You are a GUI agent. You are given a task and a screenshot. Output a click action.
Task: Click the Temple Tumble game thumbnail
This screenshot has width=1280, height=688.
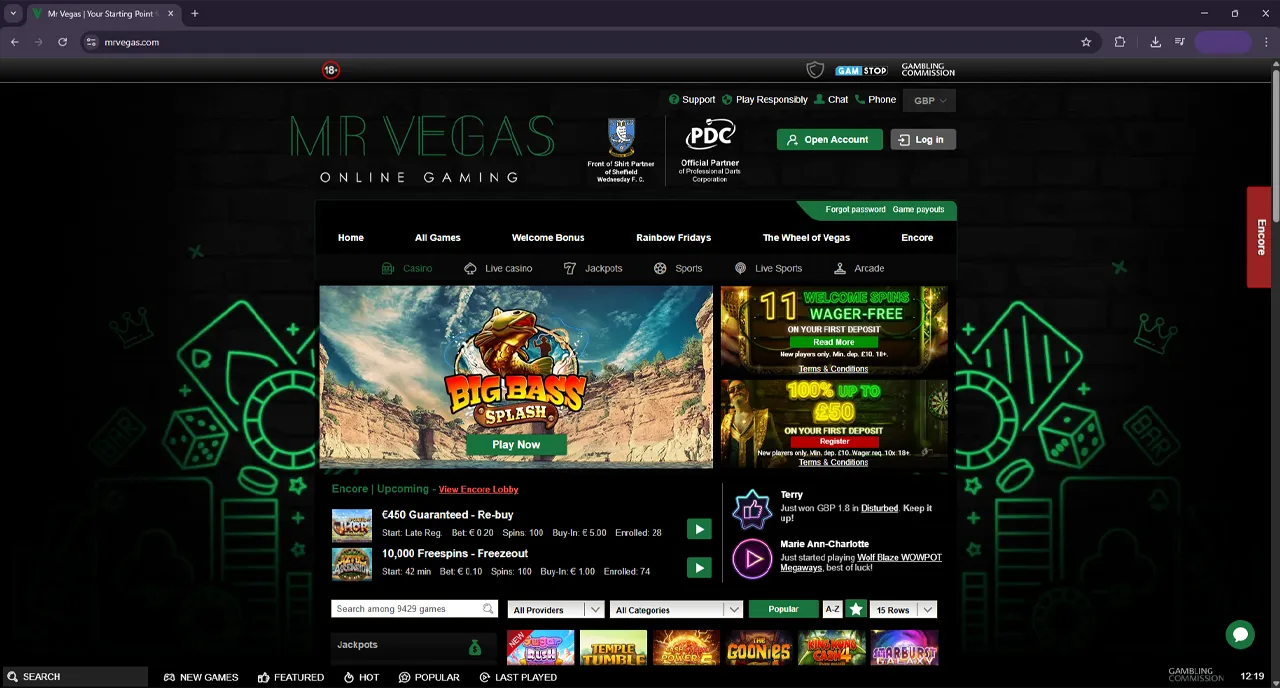614,648
